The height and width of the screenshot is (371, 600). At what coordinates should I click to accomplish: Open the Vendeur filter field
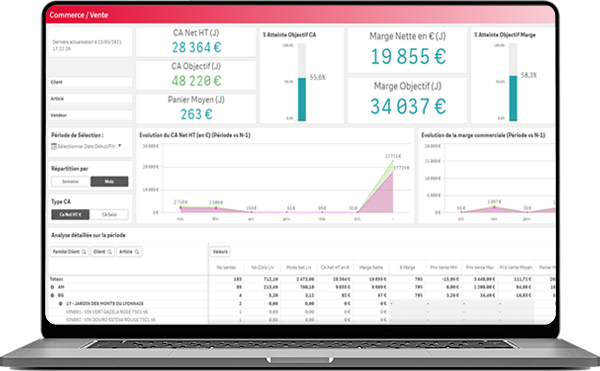click(x=90, y=115)
